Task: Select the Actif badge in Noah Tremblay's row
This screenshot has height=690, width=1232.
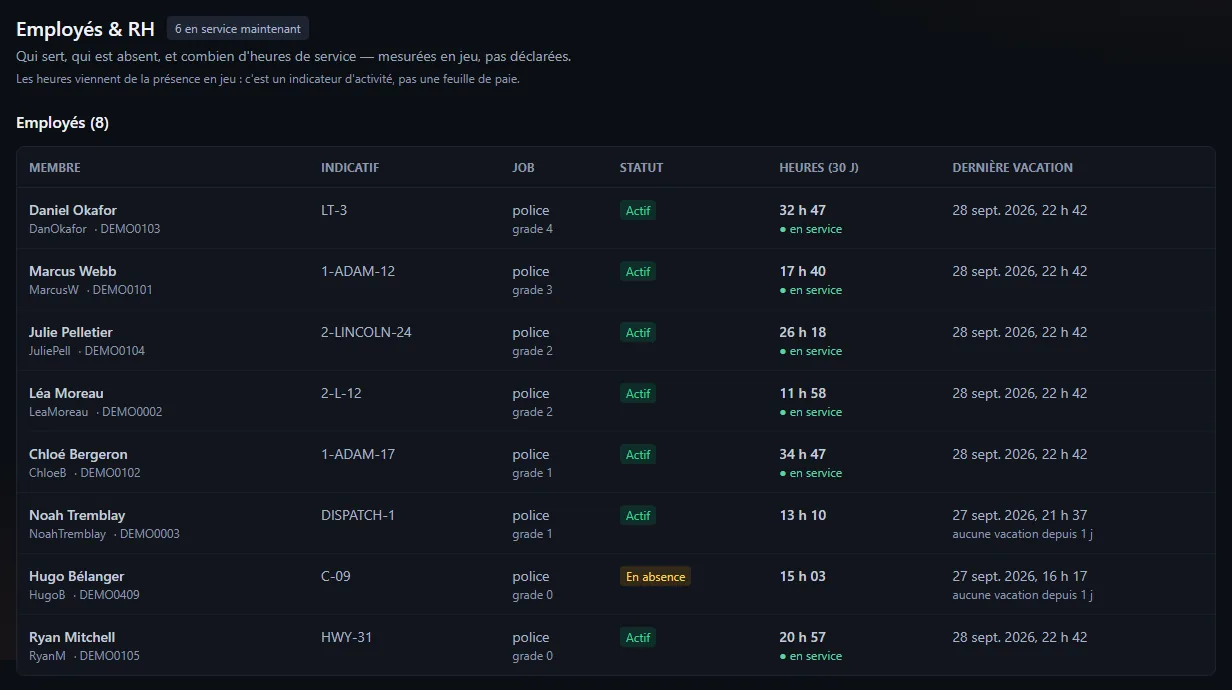Action: point(638,516)
